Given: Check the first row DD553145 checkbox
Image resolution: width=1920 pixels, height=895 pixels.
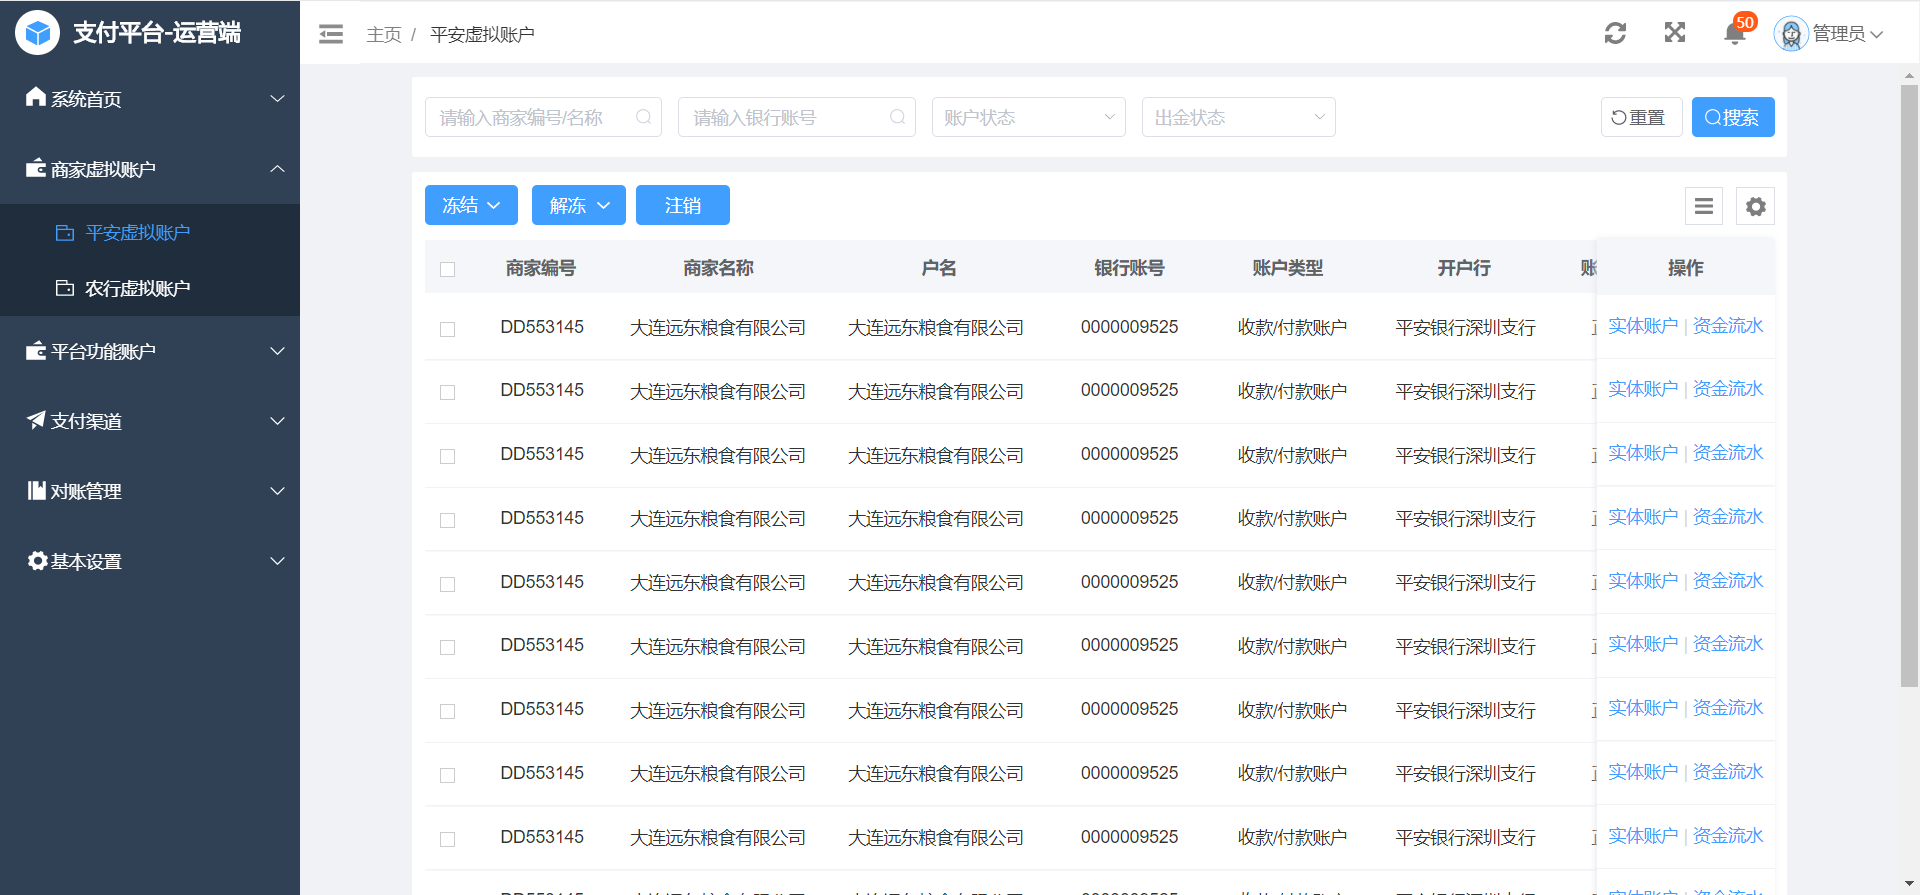Looking at the screenshot, I should click(447, 329).
